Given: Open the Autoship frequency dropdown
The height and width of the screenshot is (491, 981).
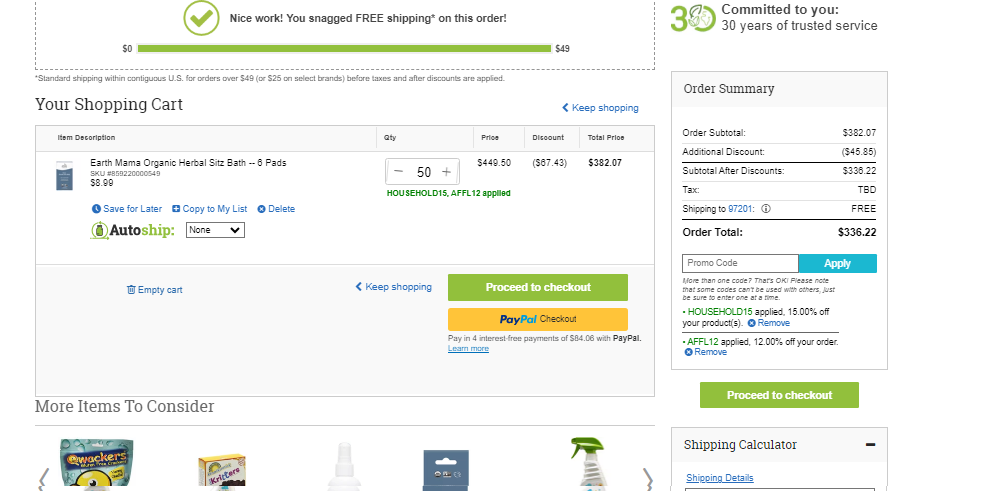Looking at the screenshot, I should (215, 230).
